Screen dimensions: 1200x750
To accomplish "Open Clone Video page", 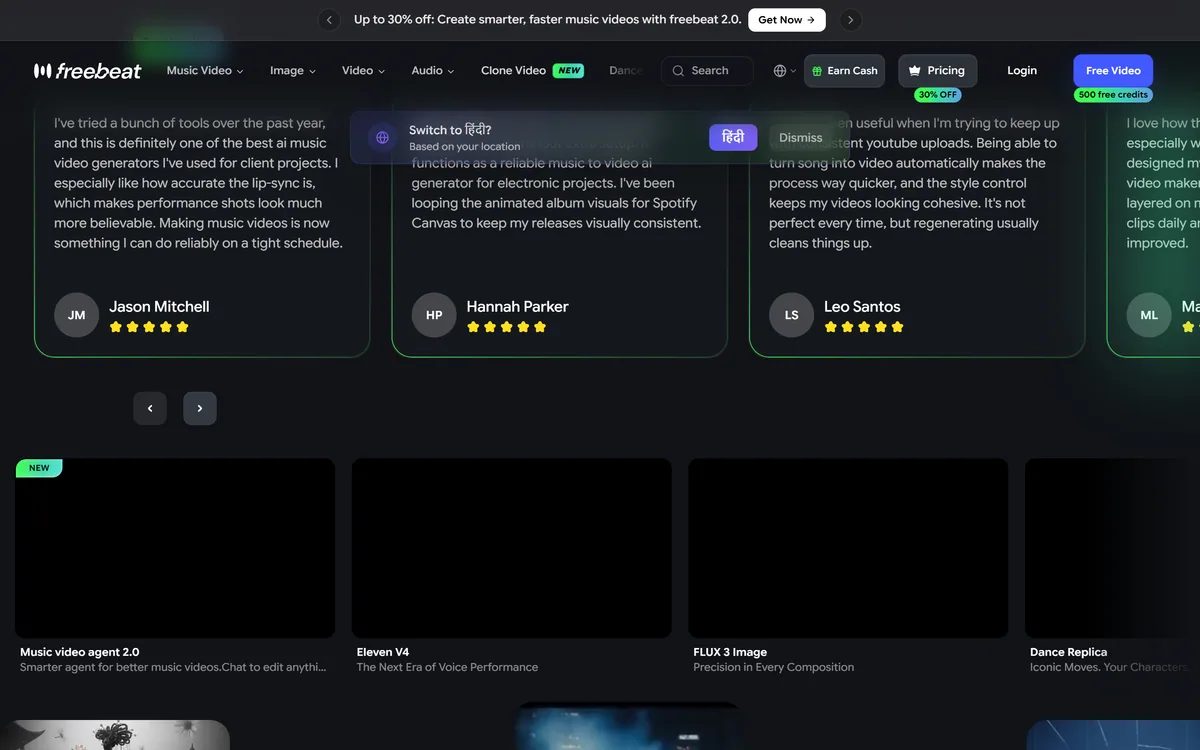I will pos(513,71).
